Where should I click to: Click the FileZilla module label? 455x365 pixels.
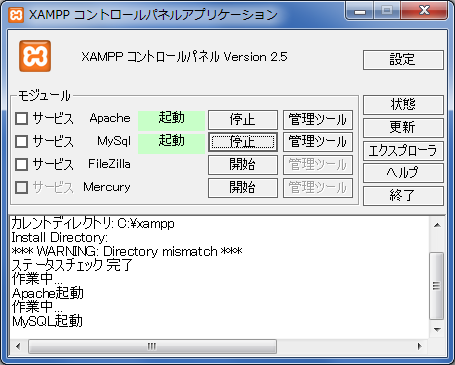click(x=109, y=164)
